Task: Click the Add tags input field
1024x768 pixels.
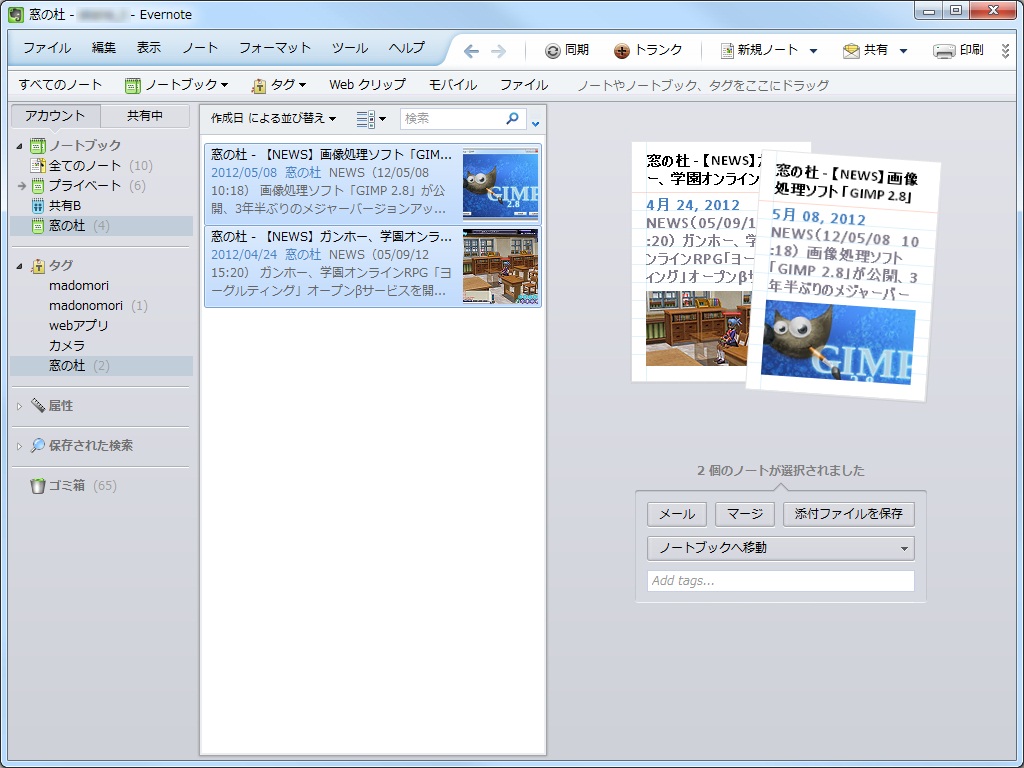Action: [780, 581]
